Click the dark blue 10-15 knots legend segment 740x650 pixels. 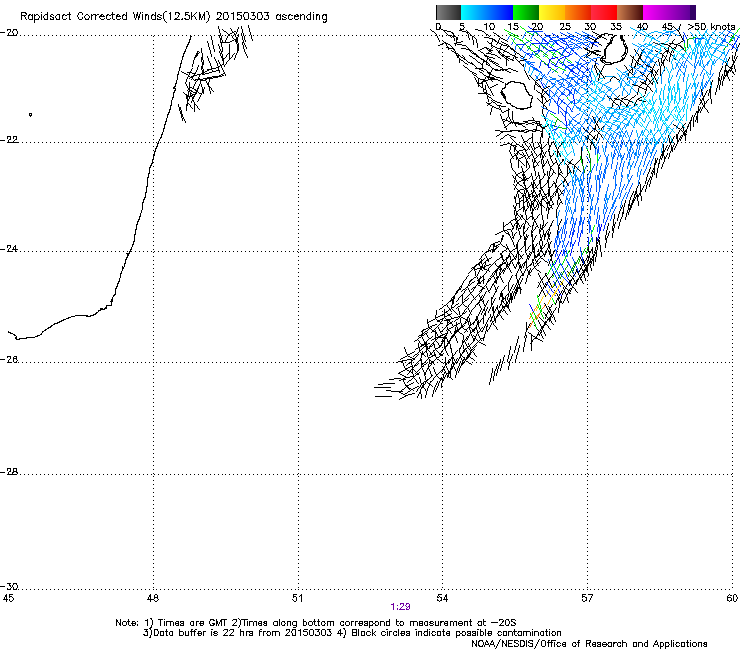[500, 12]
